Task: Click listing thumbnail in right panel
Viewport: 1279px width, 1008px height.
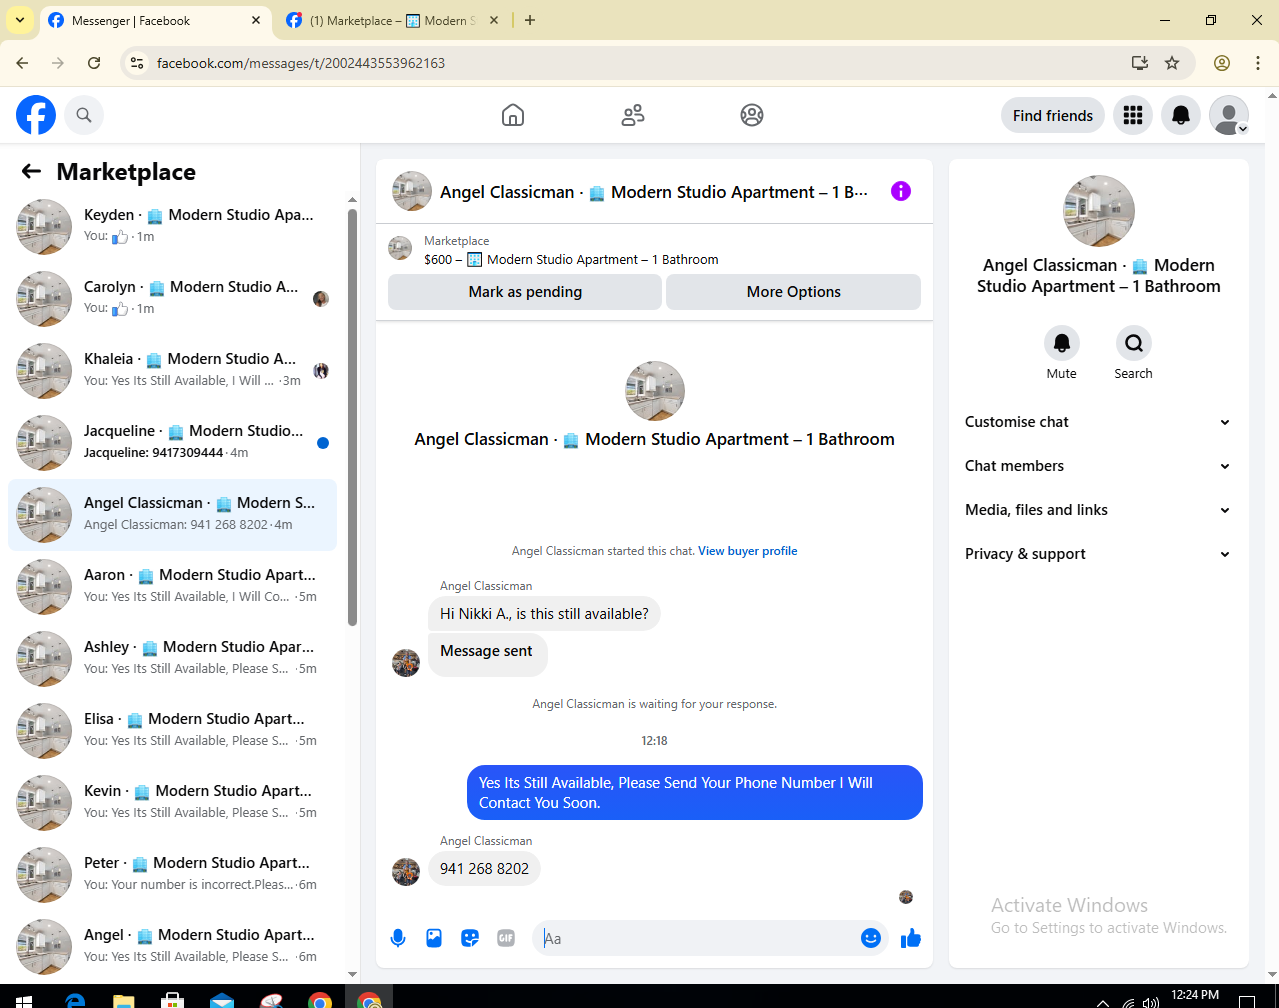Action: point(1099,211)
